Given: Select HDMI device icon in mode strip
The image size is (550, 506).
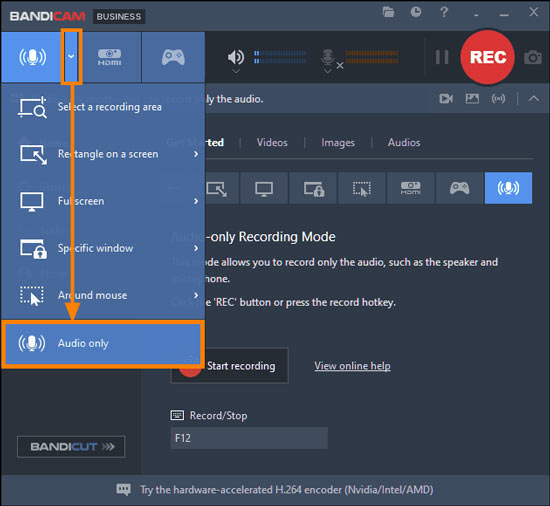Looking at the screenshot, I should click(x=410, y=188).
